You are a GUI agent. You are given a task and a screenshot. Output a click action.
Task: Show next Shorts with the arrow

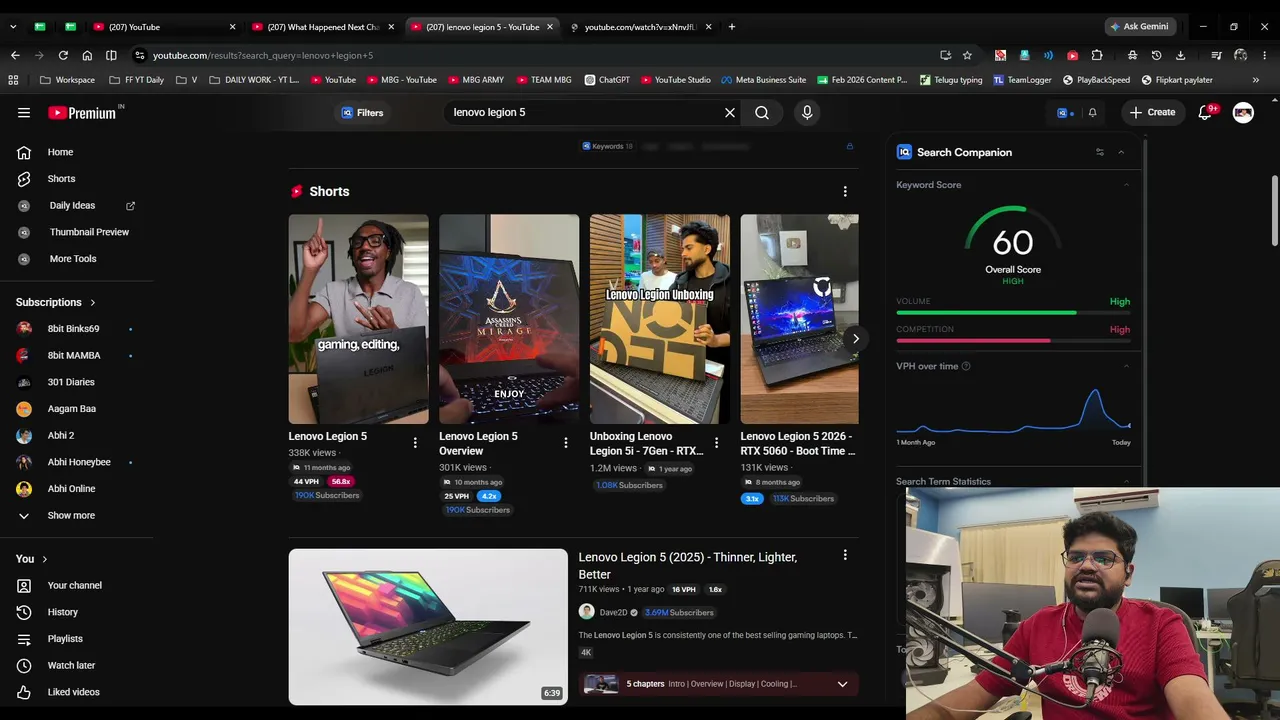coord(856,339)
